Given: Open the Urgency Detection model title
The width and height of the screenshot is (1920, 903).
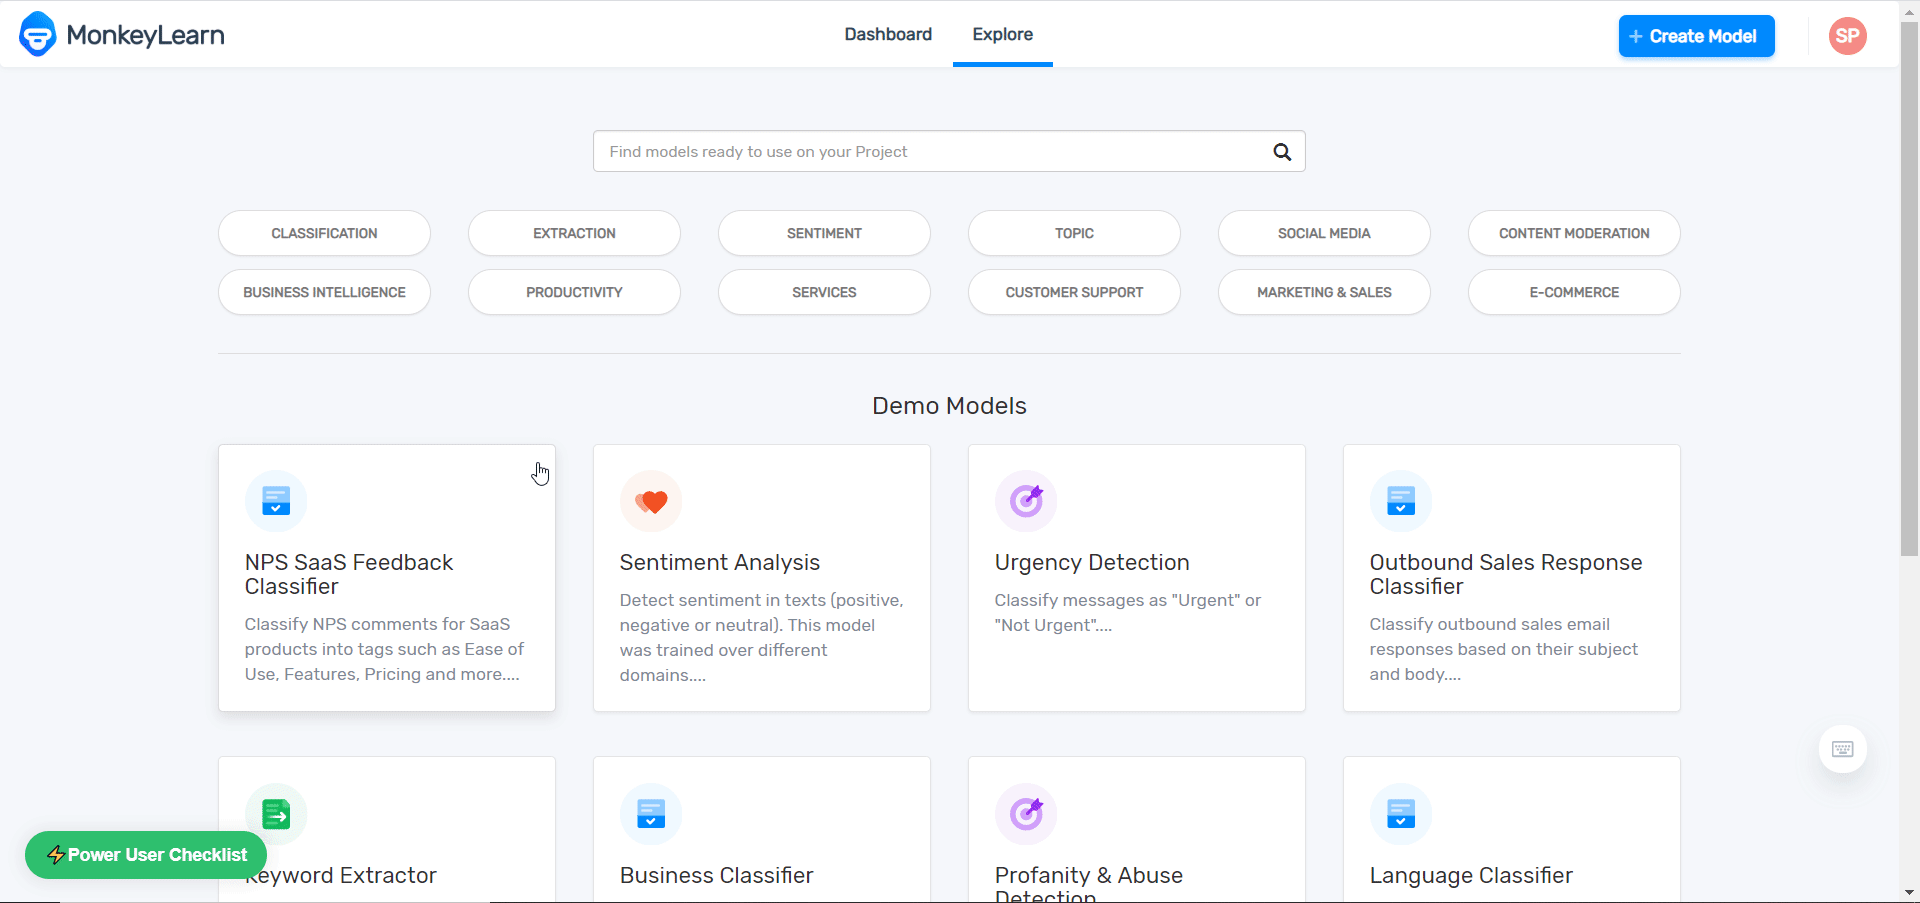Looking at the screenshot, I should 1092,563.
